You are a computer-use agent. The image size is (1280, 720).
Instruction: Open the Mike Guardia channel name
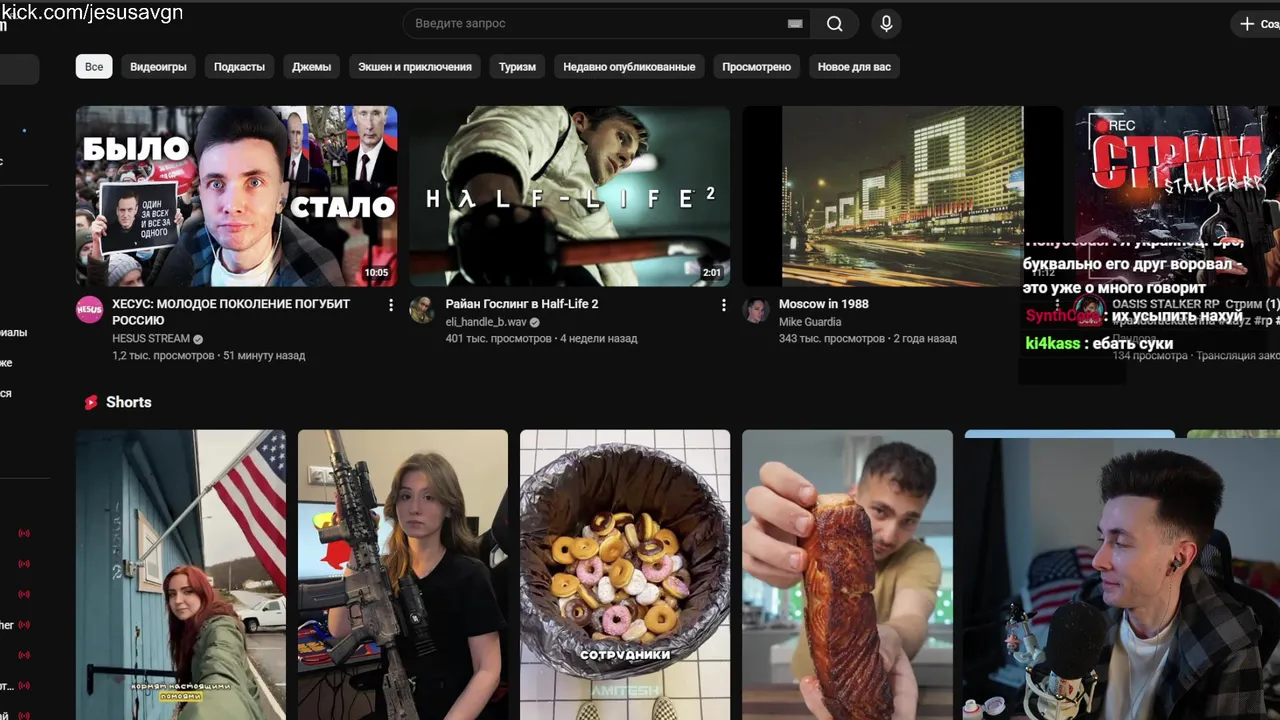point(810,322)
